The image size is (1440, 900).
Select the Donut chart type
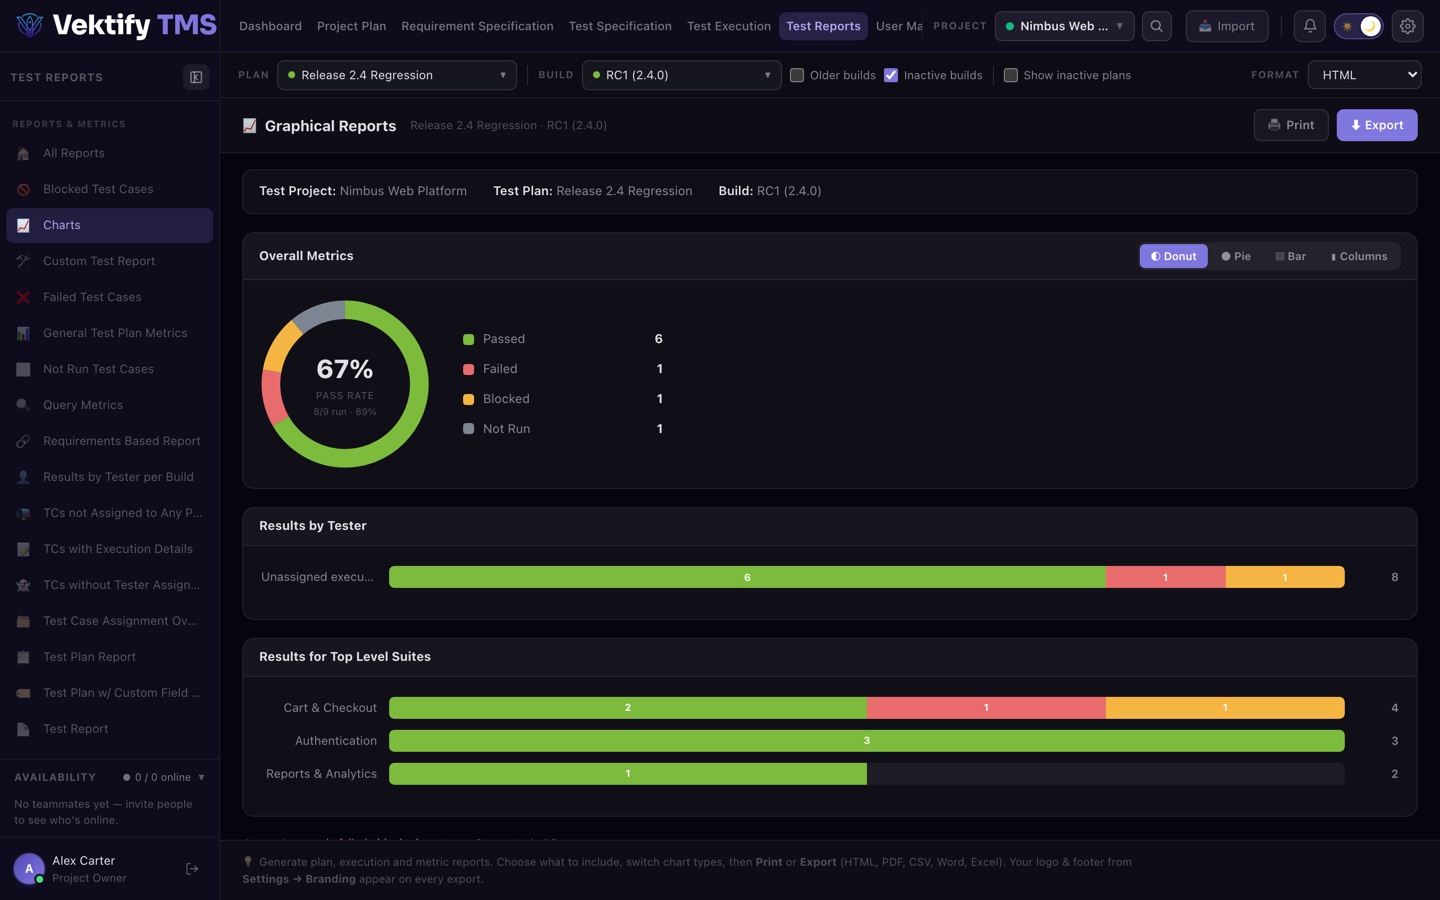[1174, 256]
